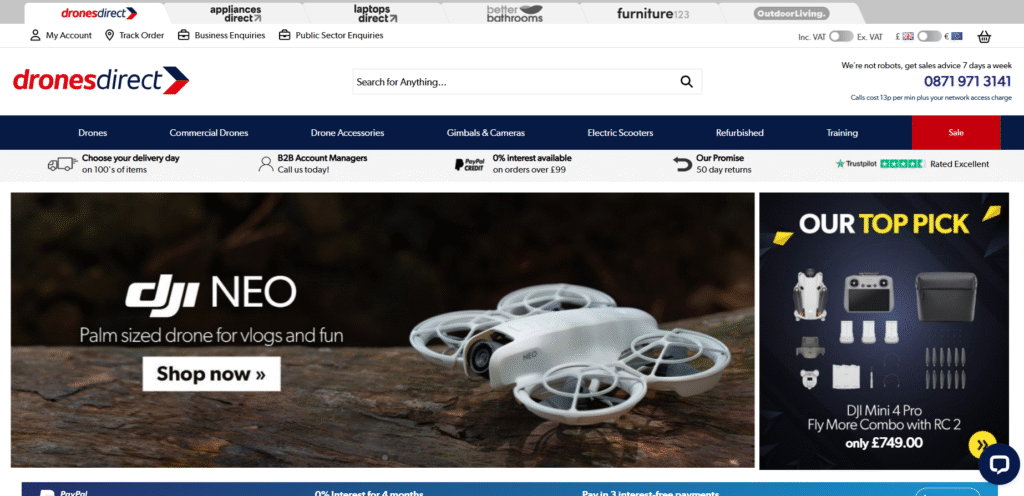The height and width of the screenshot is (496, 1024).
Task: Toggle currency between pounds and euros
Action: pos(929,37)
